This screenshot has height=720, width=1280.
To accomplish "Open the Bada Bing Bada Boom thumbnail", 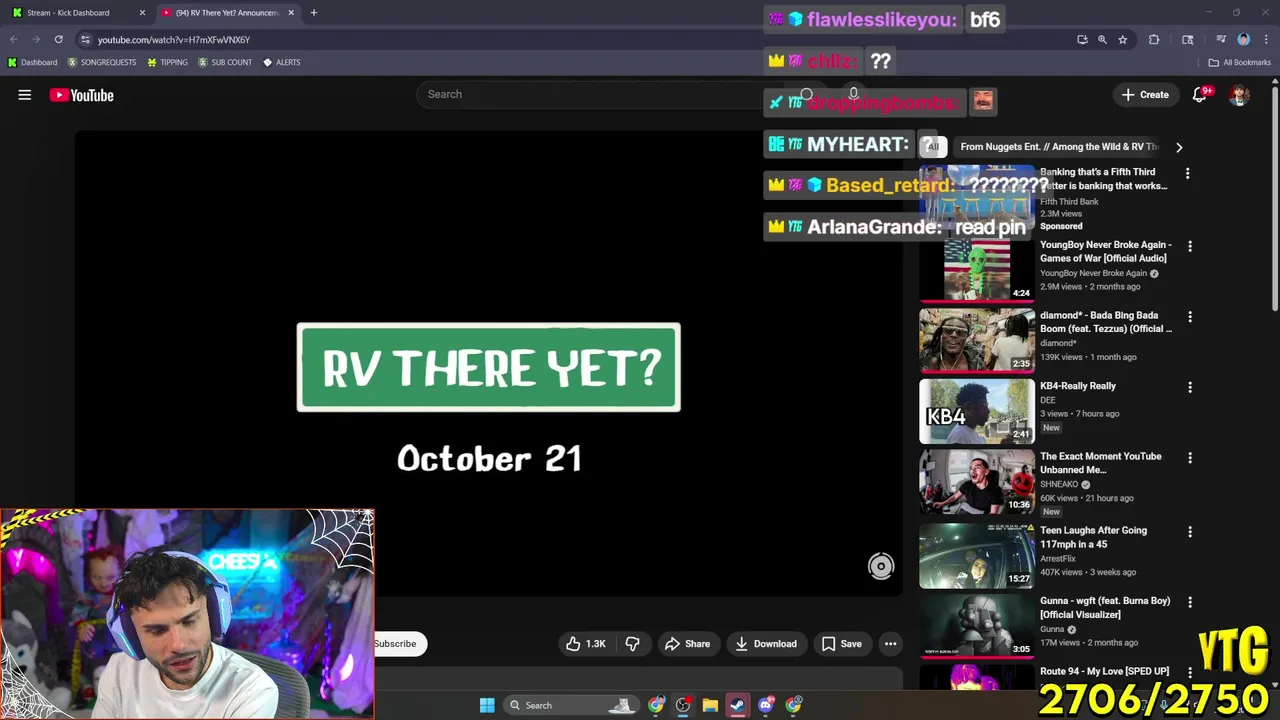I will [x=977, y=340].
